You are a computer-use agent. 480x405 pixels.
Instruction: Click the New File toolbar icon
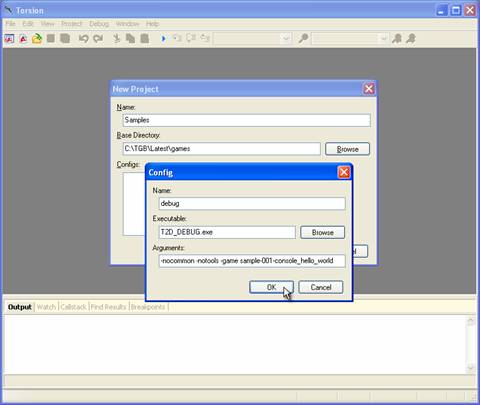23,39
